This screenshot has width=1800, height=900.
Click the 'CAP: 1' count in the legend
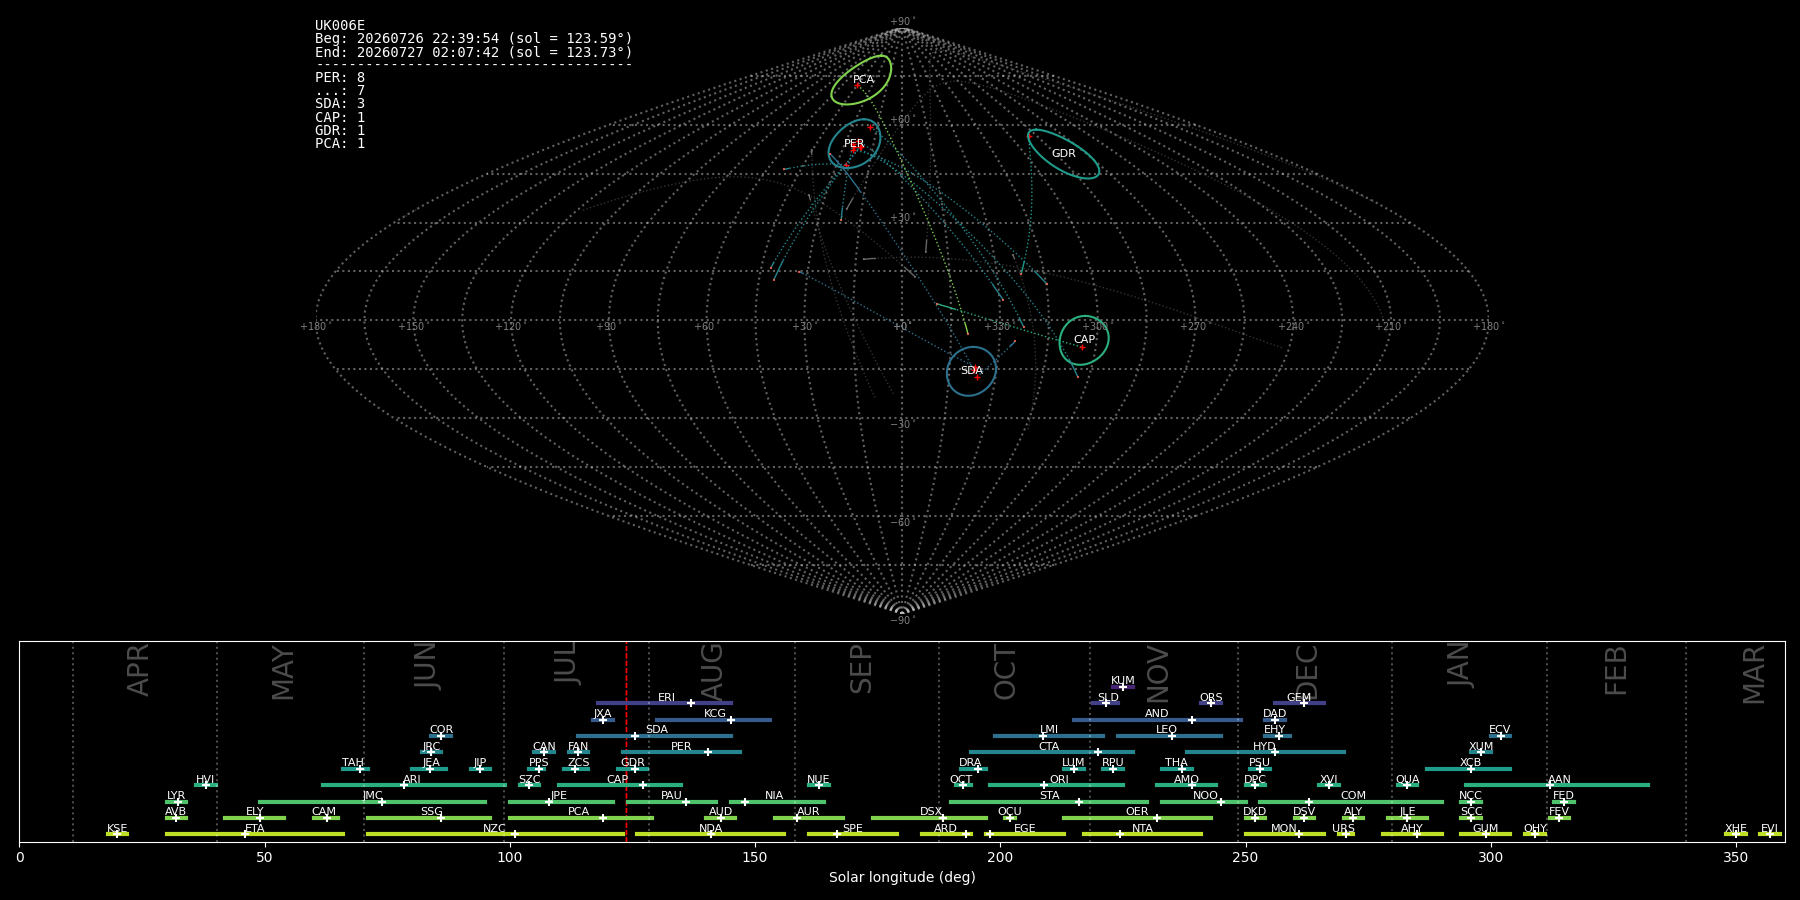[x=340, y=117]
